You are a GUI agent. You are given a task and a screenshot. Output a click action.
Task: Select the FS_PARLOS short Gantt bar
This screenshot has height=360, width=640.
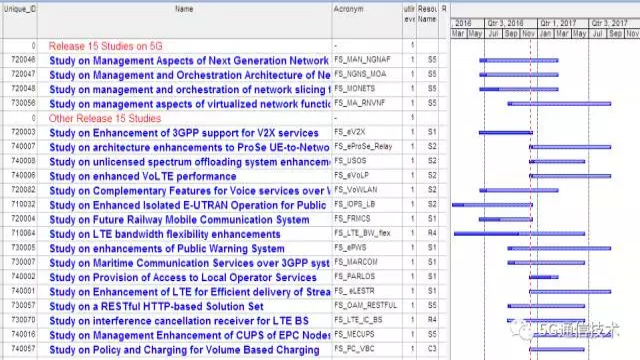[x=544, y=277]
